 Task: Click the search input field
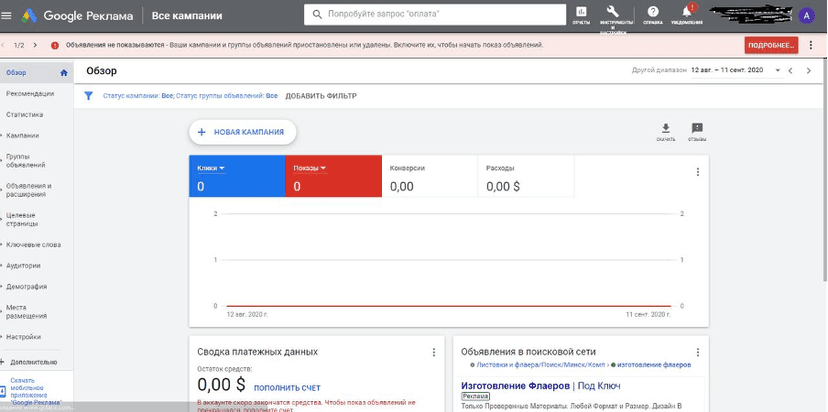(x=435, y=15)
